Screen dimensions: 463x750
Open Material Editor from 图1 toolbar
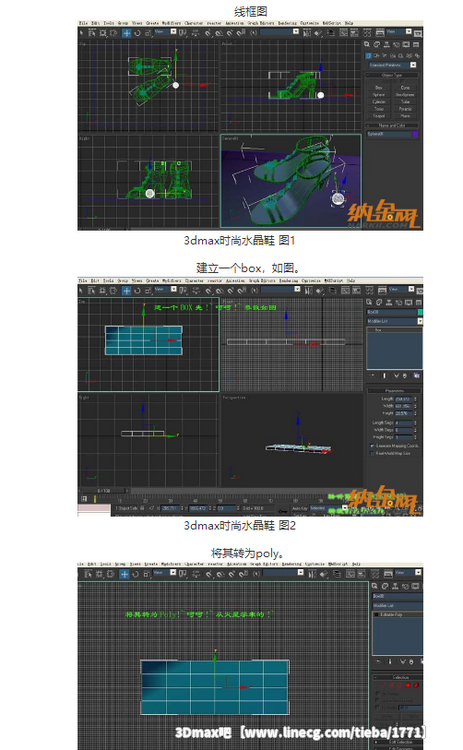point(367,33)
